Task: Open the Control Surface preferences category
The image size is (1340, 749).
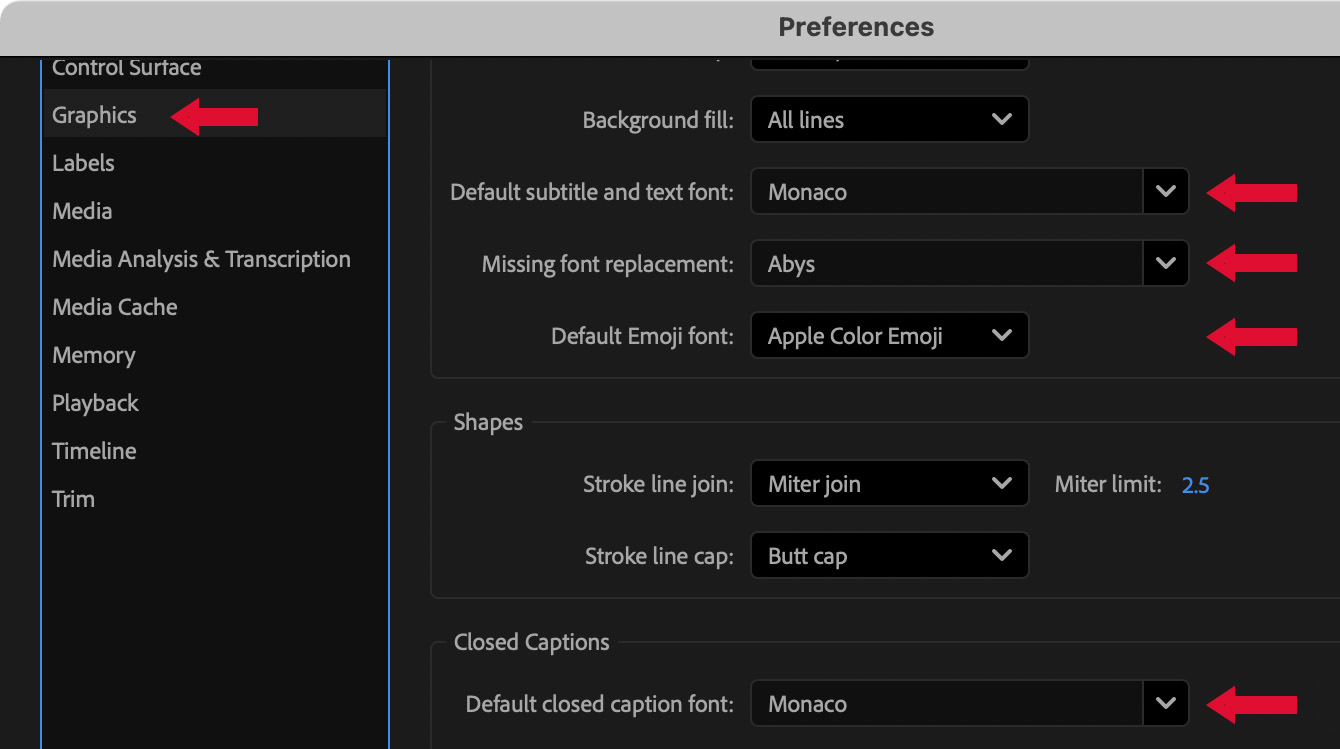Action: [126, 68]
